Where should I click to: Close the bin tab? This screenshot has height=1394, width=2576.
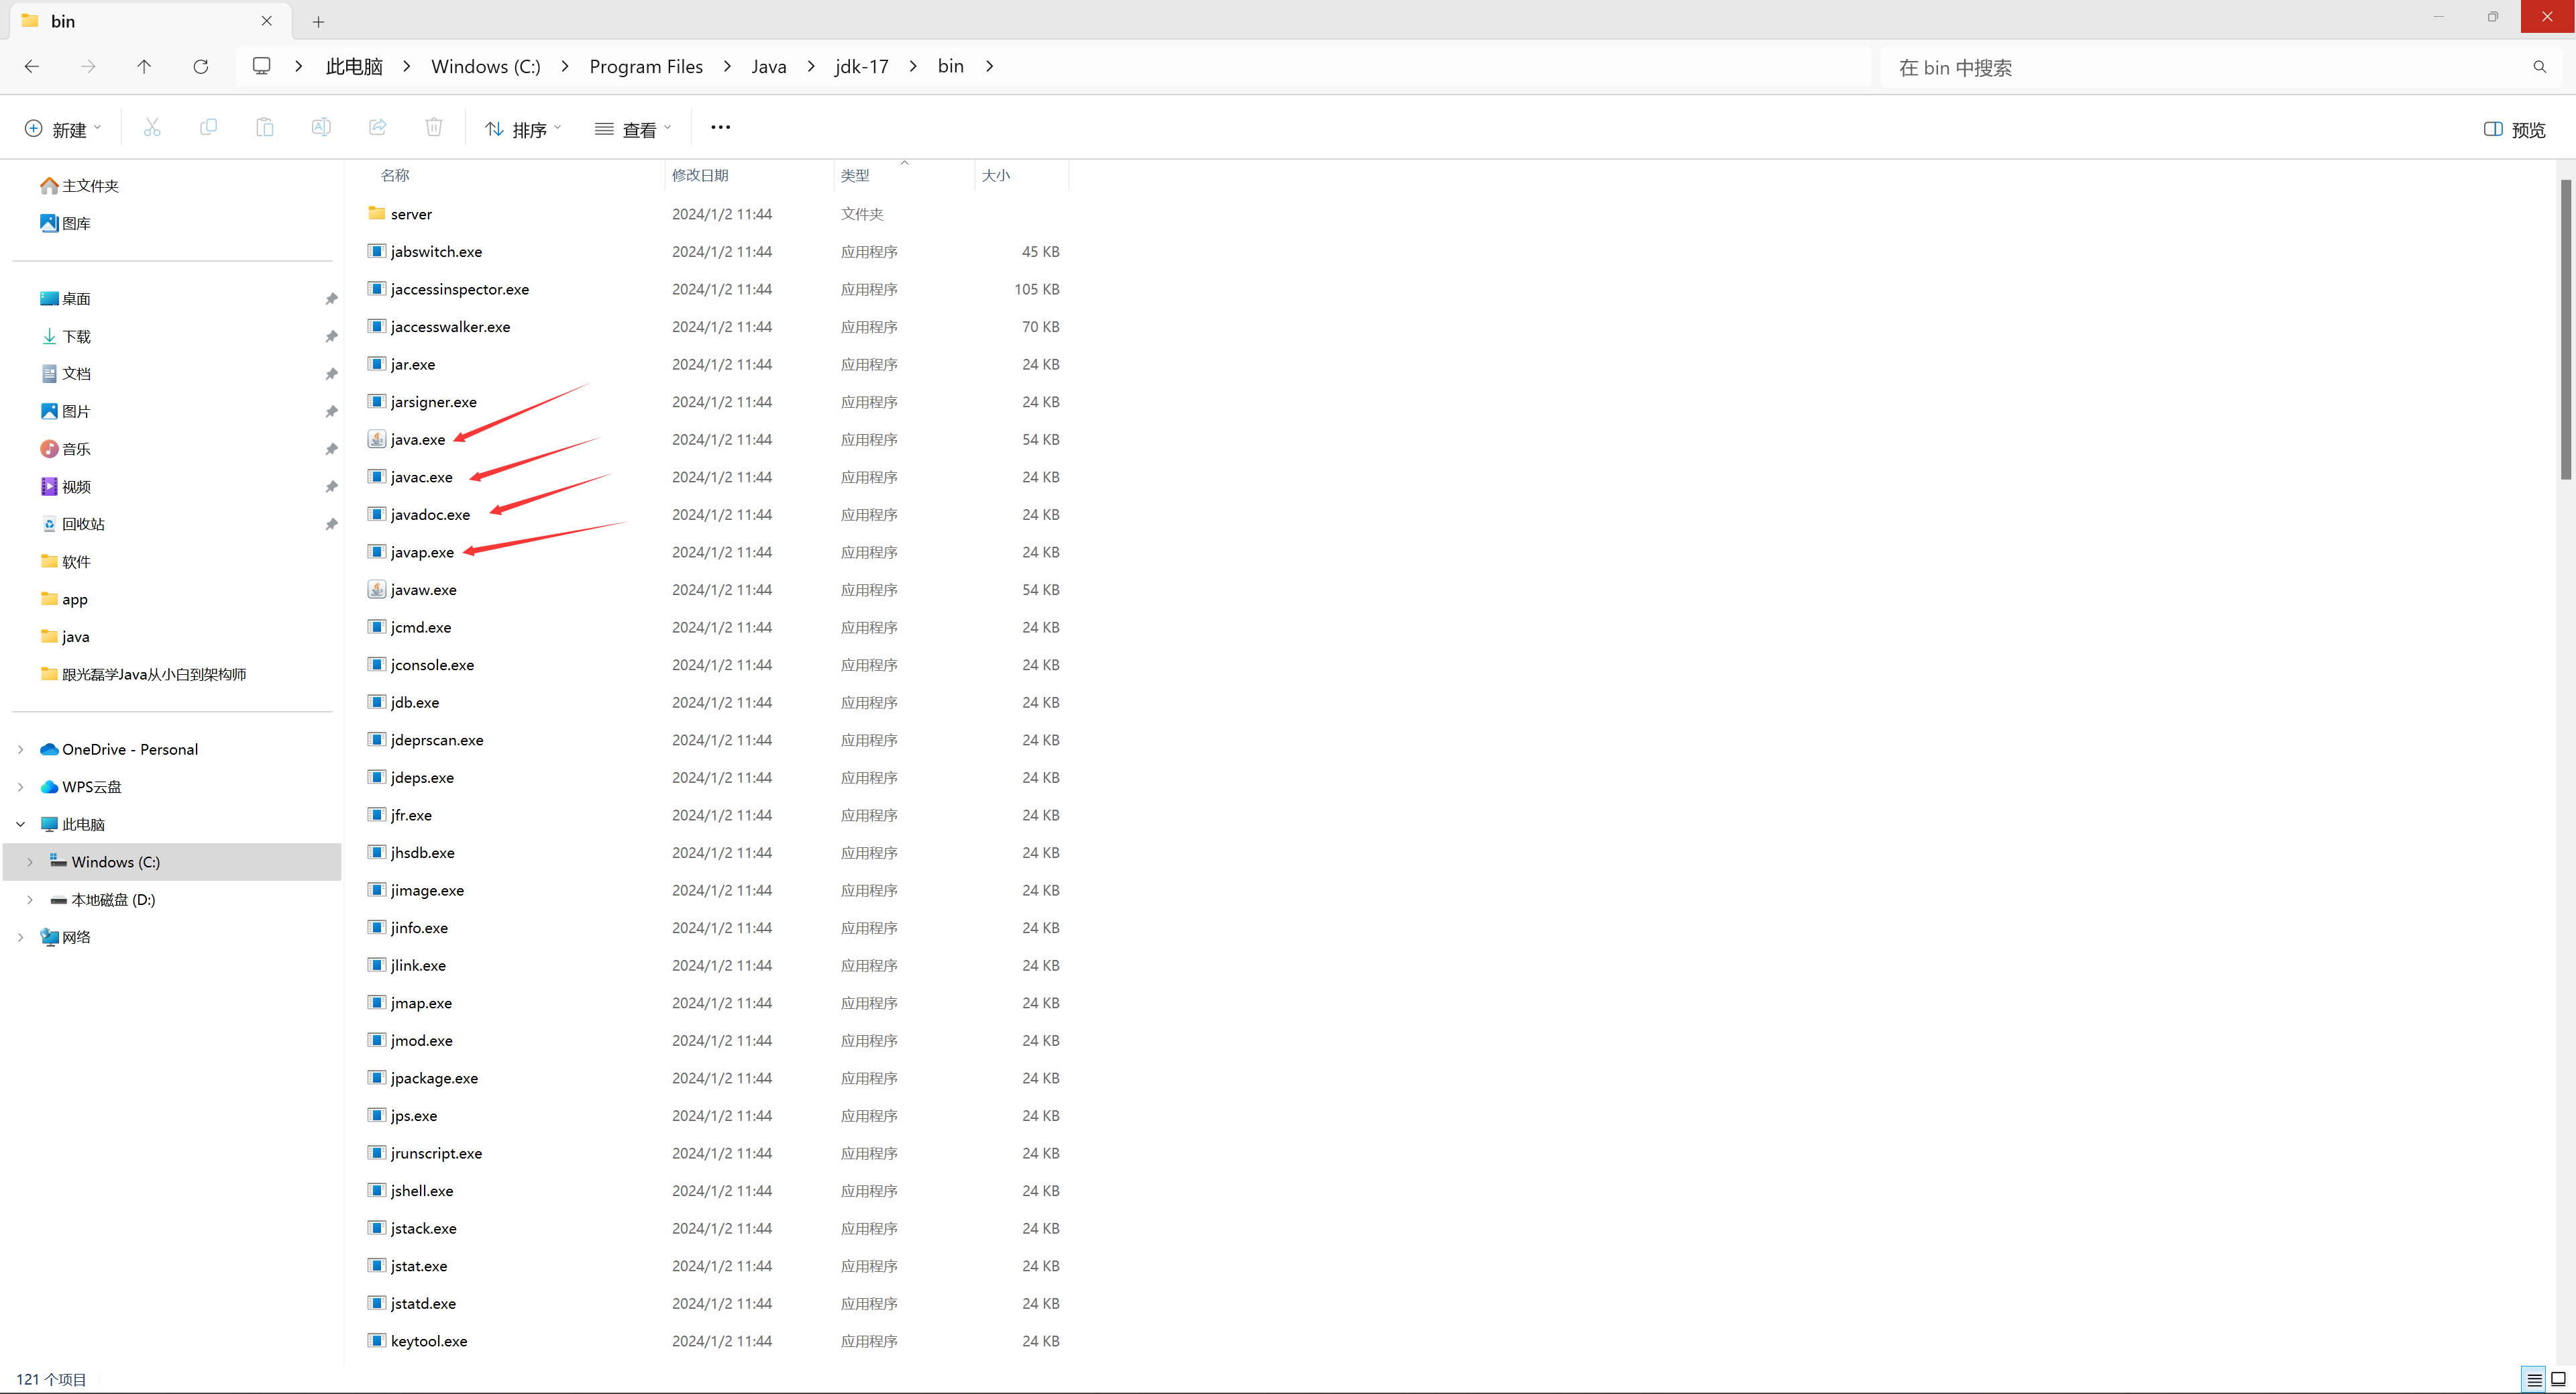266,21
